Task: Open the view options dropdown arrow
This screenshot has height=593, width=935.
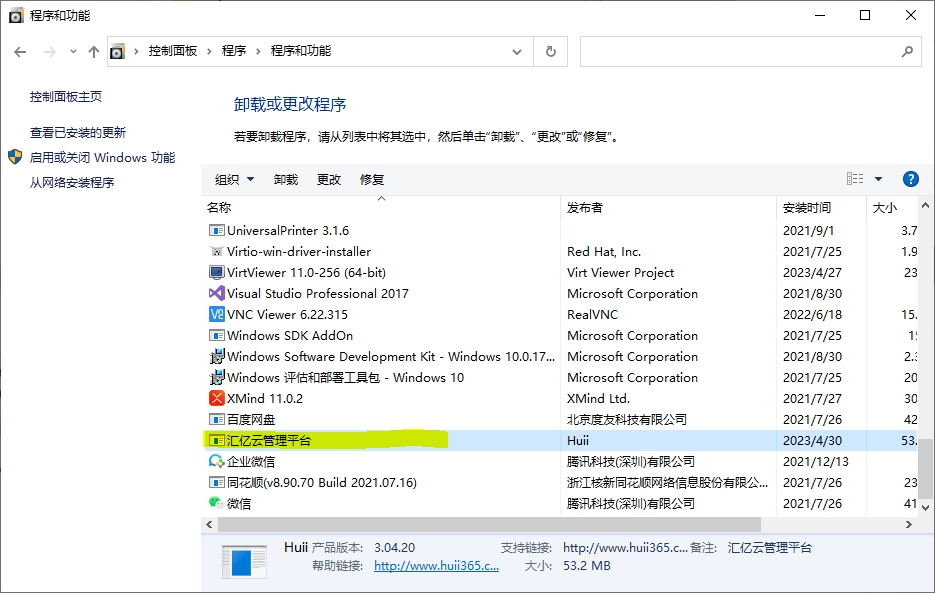Action: tap(878, 179)
